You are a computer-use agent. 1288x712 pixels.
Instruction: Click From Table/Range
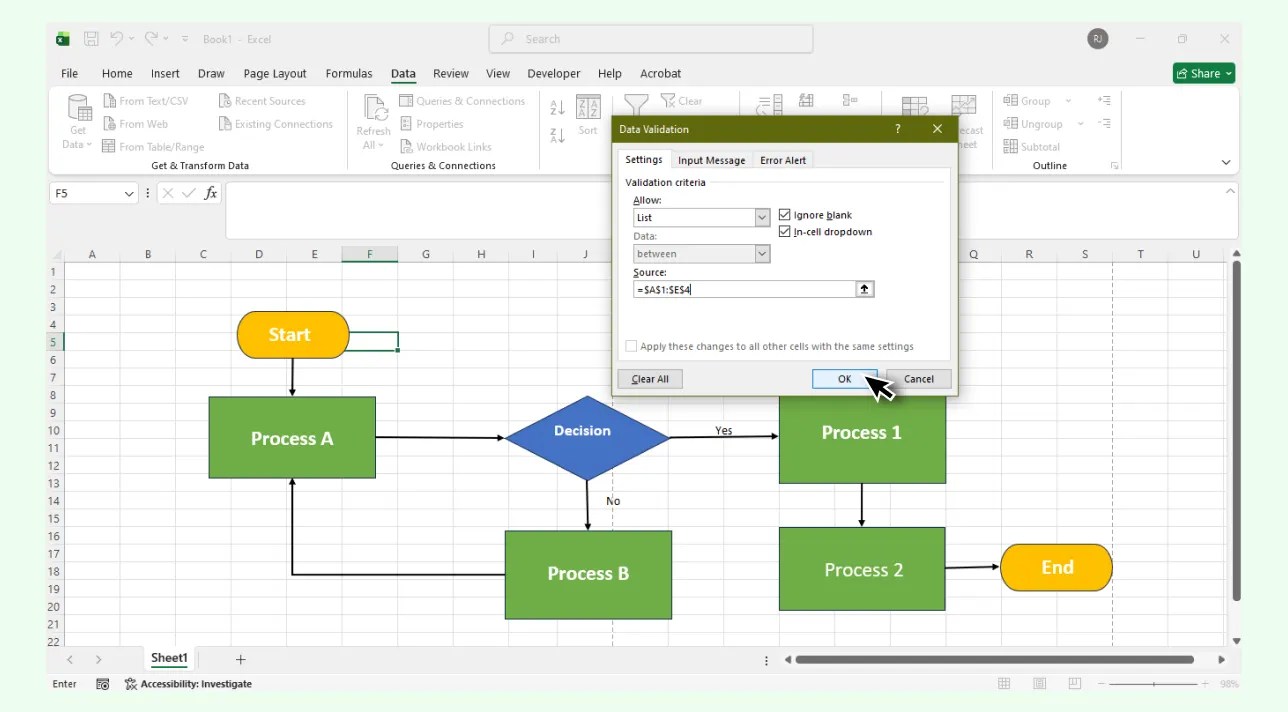[154, 147]
